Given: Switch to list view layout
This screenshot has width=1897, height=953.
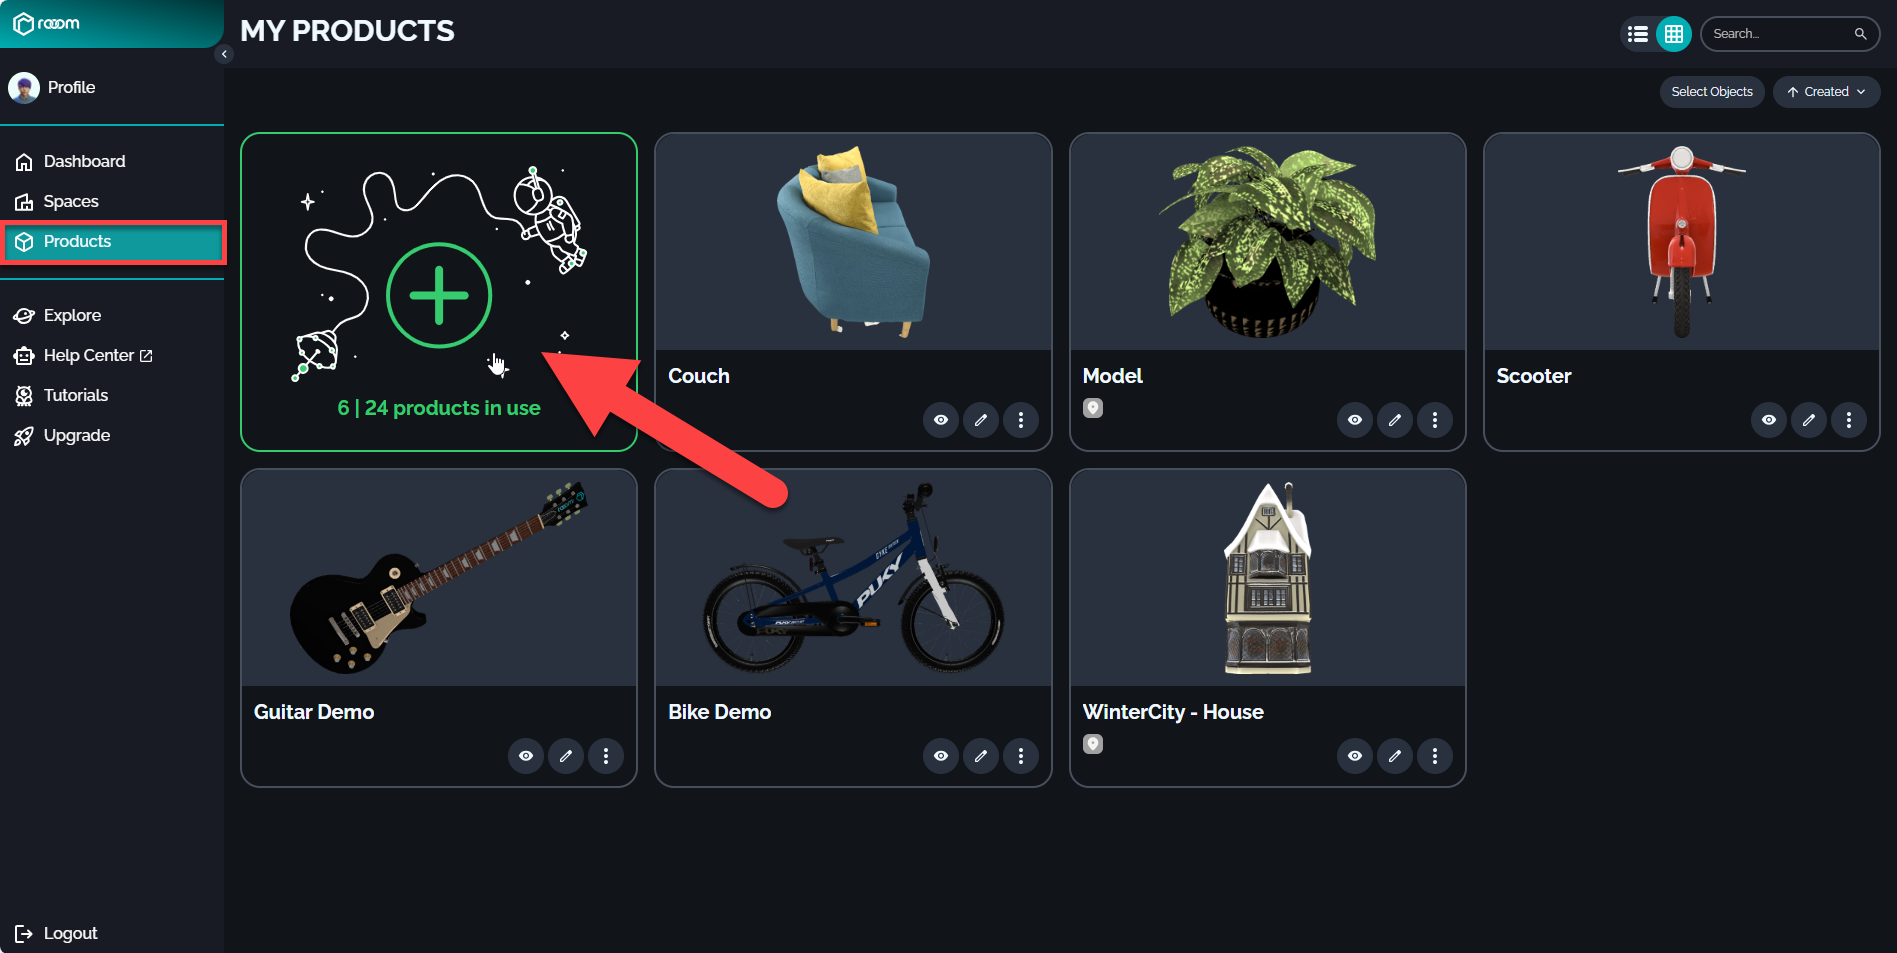Looking at the screenshot, I should point(1637,34).
